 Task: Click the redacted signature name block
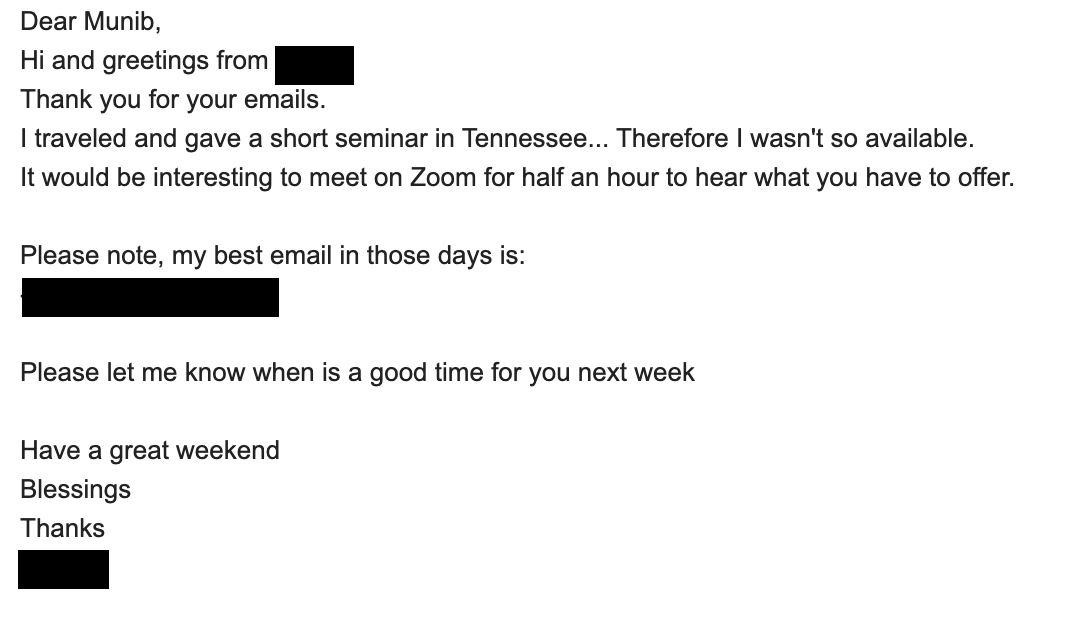[64, 569]
